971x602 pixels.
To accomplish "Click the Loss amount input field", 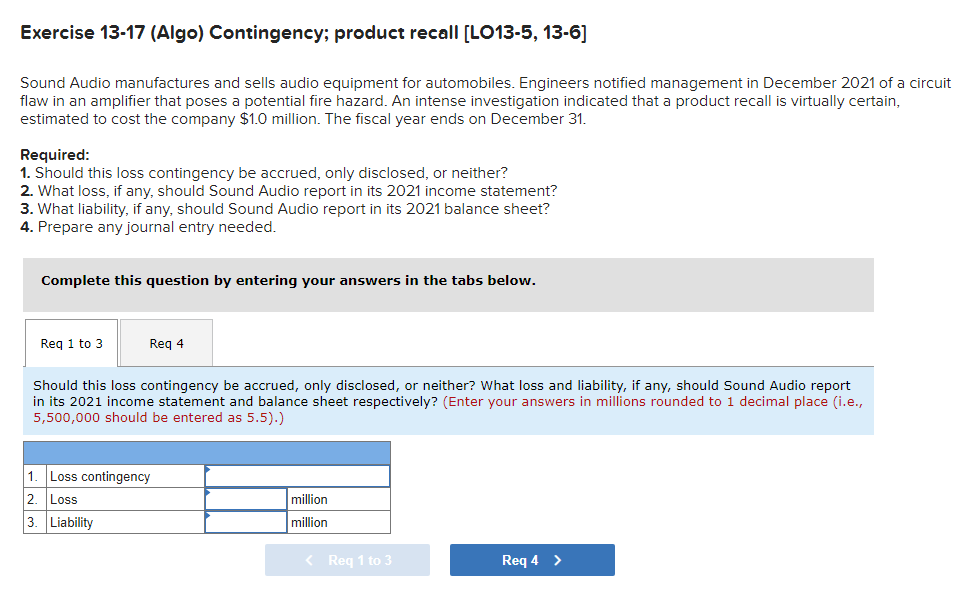I will (x=246, y=498).
